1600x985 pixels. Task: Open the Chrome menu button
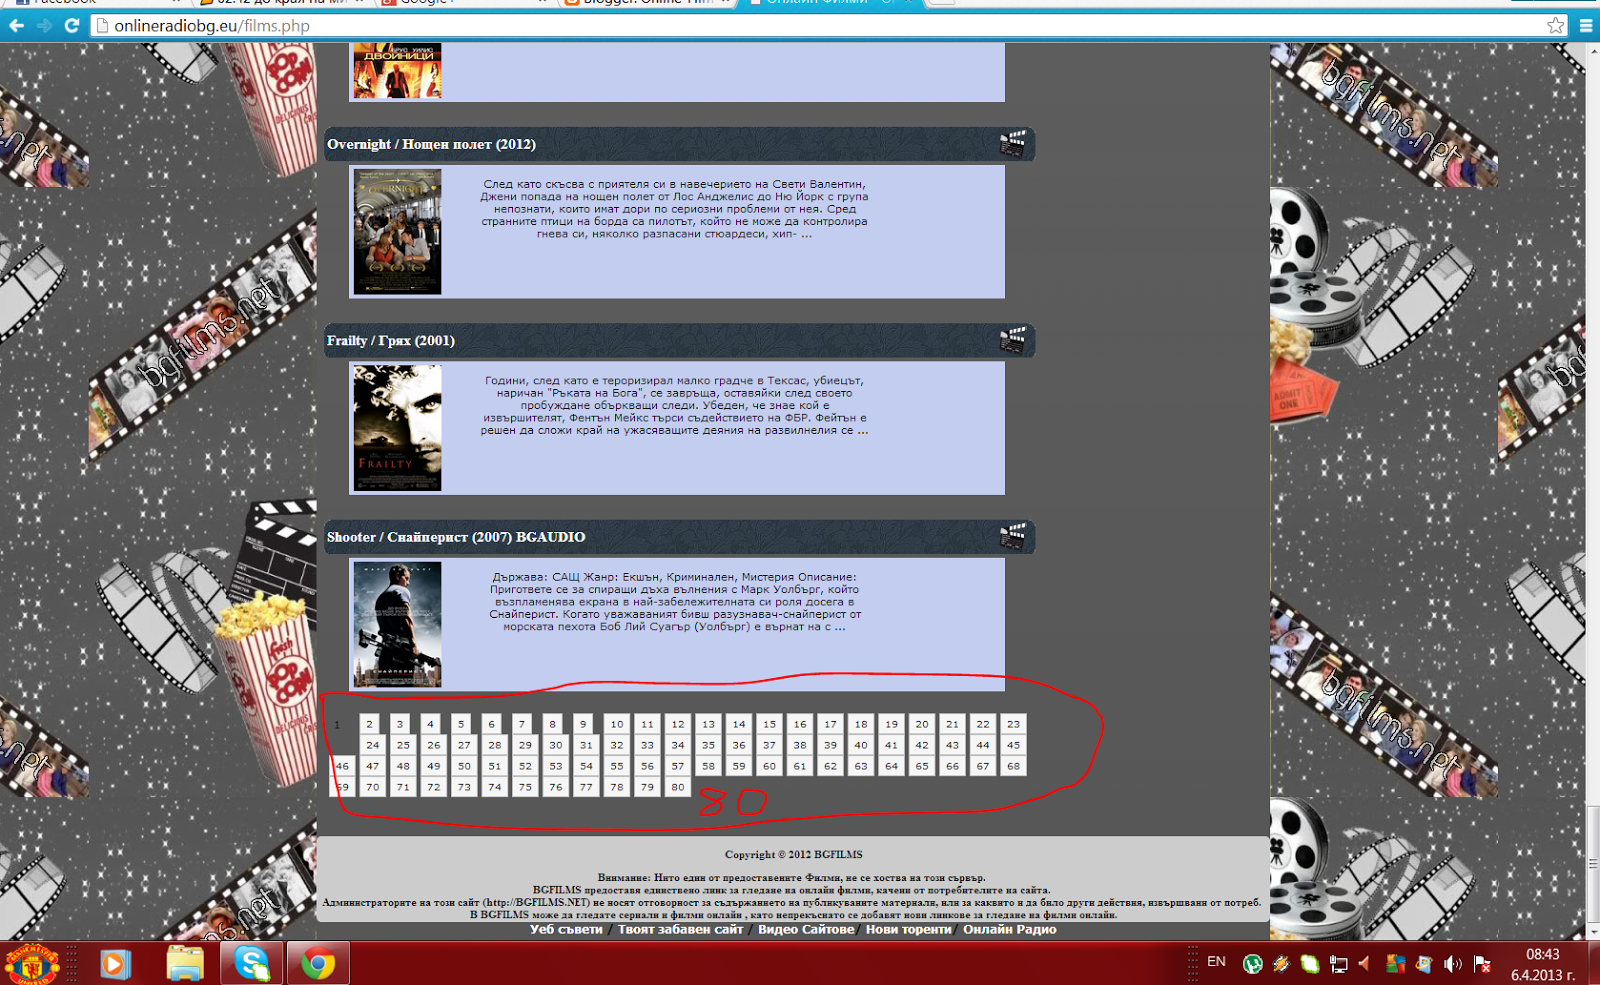pyautogui.click(x=1586, y=26)
